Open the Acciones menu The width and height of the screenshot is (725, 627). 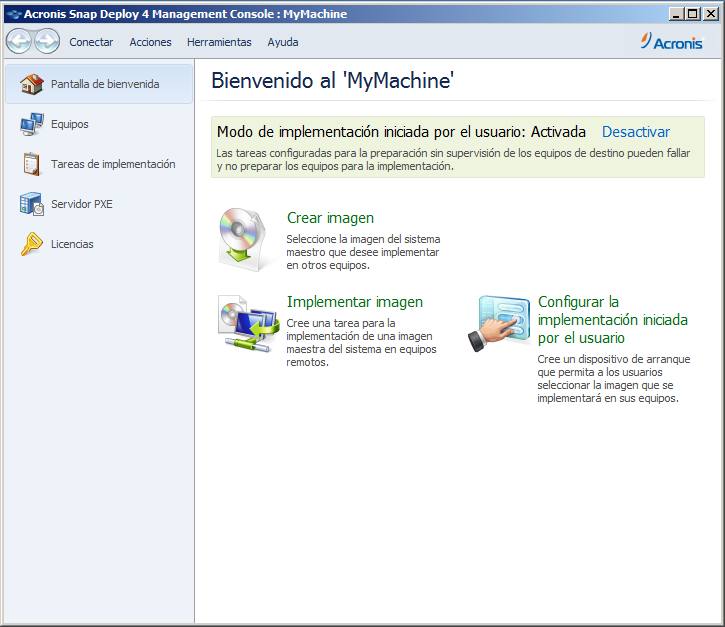click(150, 42)
